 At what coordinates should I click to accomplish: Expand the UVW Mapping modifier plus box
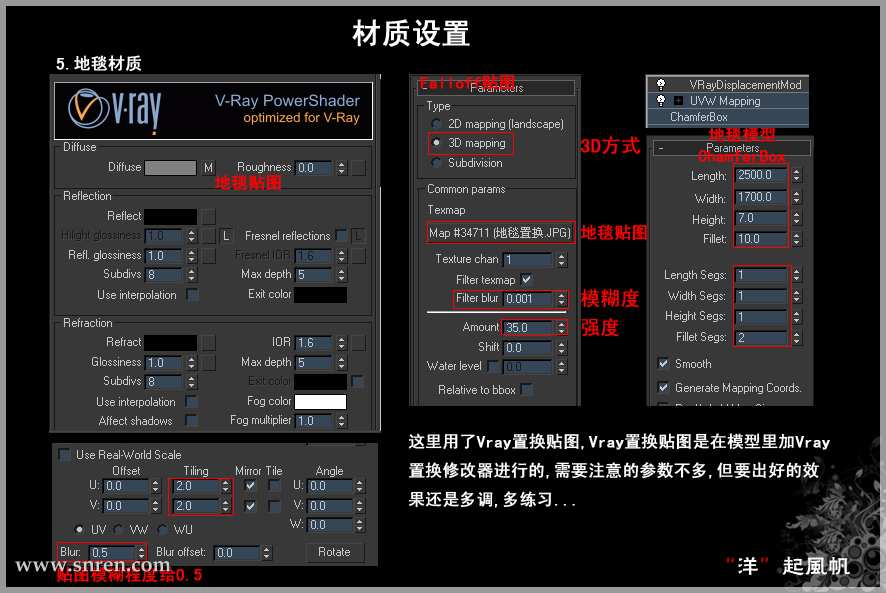(x=678, y=101)
